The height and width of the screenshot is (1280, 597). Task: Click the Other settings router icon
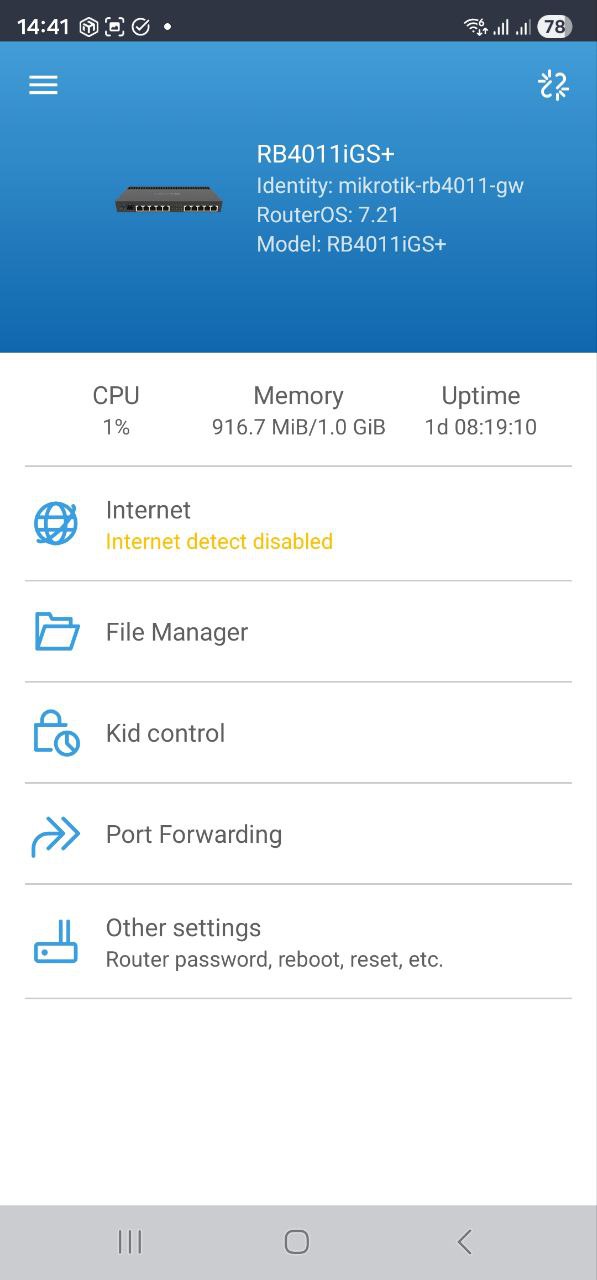coord(57,940)
